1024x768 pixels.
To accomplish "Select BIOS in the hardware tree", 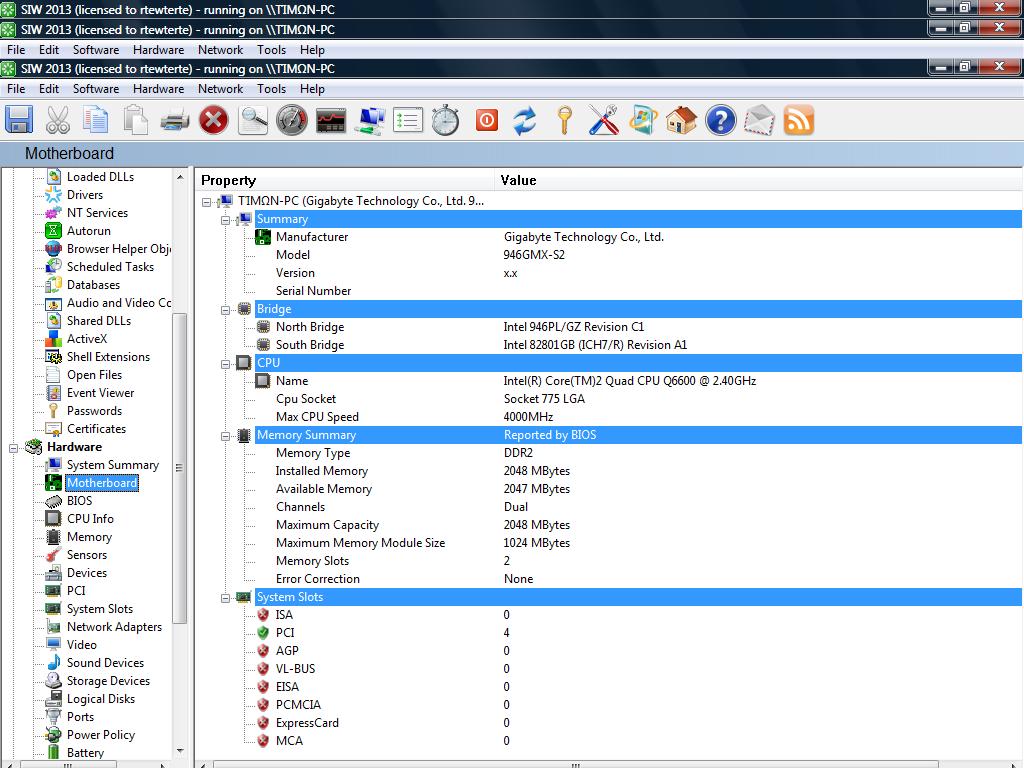I will tap(80, 501).
